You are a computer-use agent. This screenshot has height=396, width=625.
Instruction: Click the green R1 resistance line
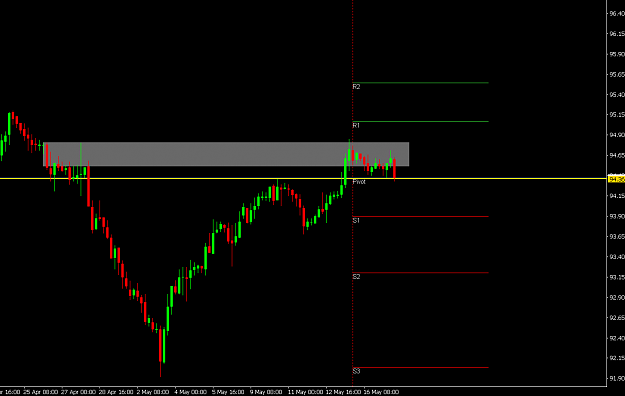tap(421, 121)
